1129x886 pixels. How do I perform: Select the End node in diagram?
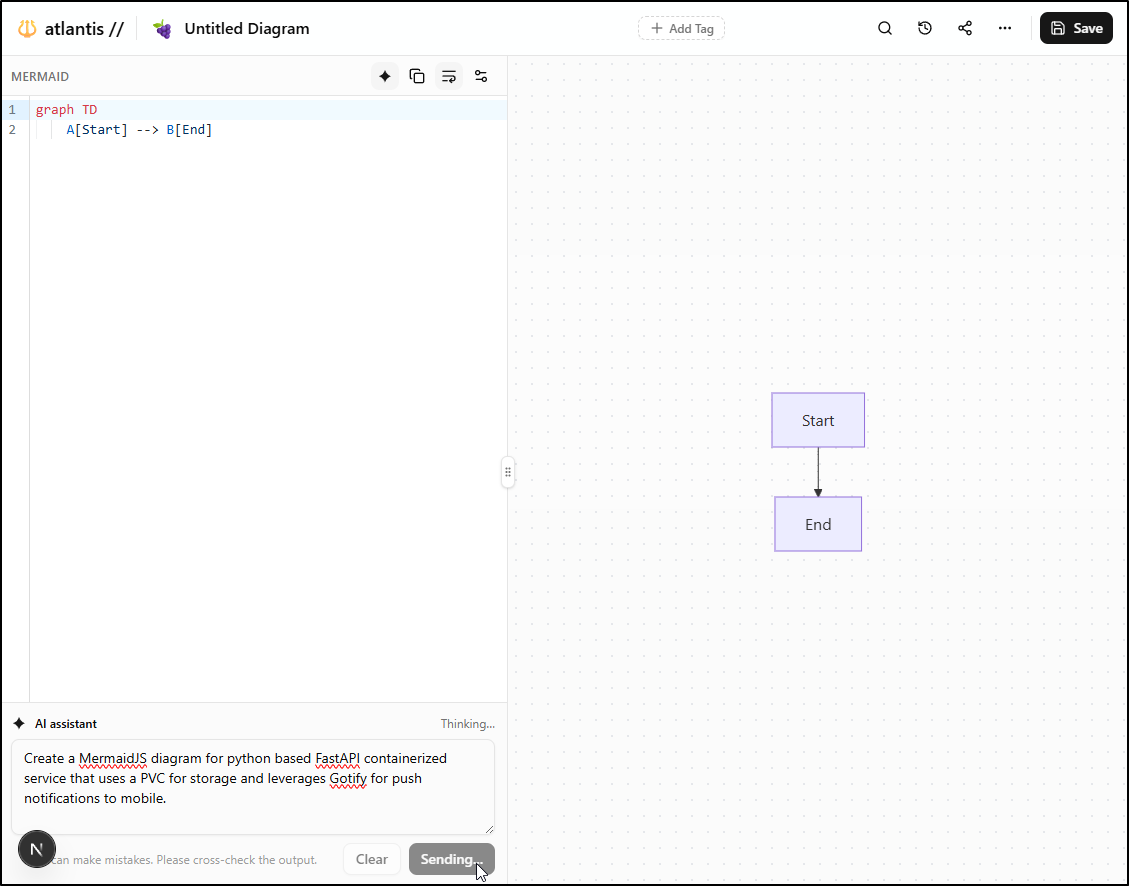point(818,524)
